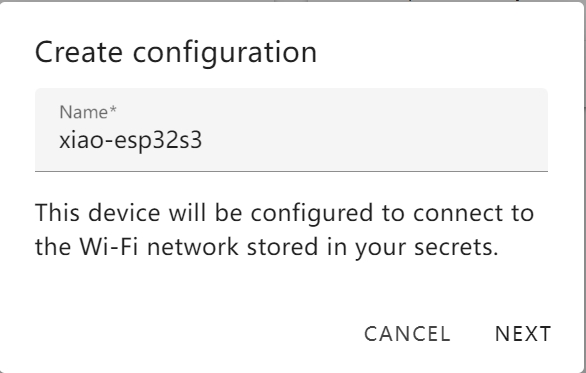
Task: Focus the Name input field
Action: [x=291, y=130]
